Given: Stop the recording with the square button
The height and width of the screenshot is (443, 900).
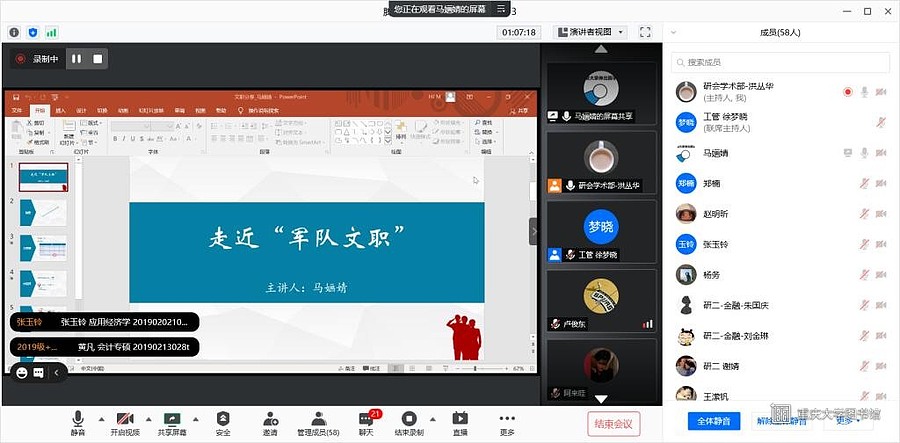Looking at the screenshot, I should pyautogui.click(x=98, y=59).
